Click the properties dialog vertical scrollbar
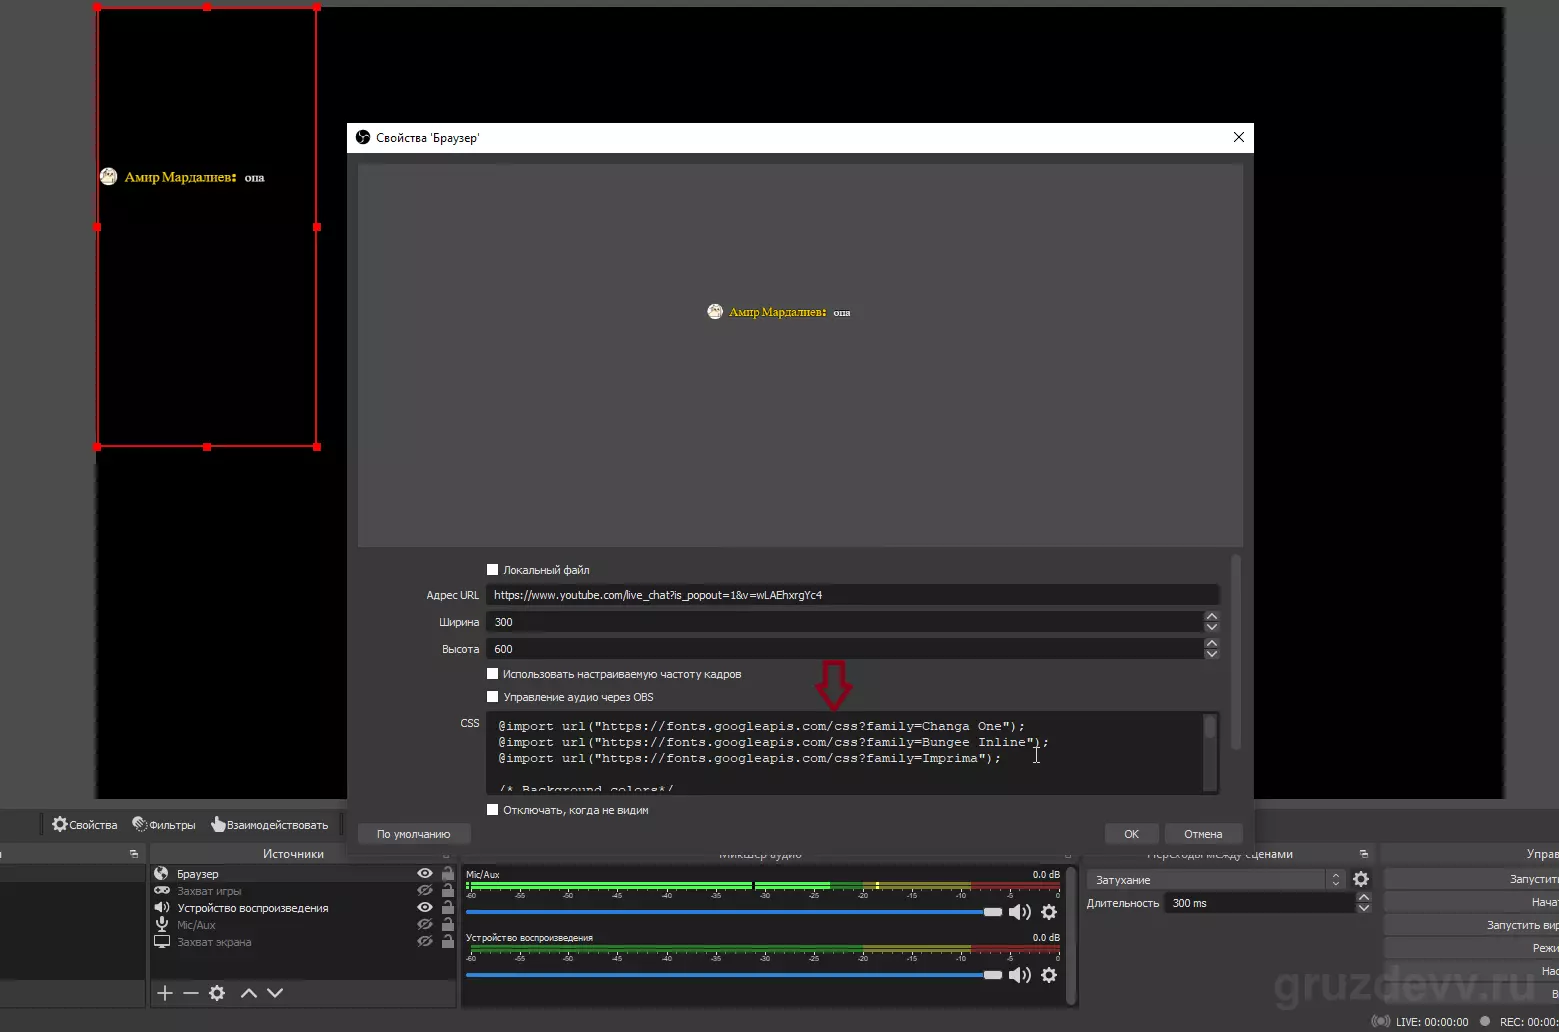The width and height of the screenshot is (1559, 1032). click(x=1236, y=653)
